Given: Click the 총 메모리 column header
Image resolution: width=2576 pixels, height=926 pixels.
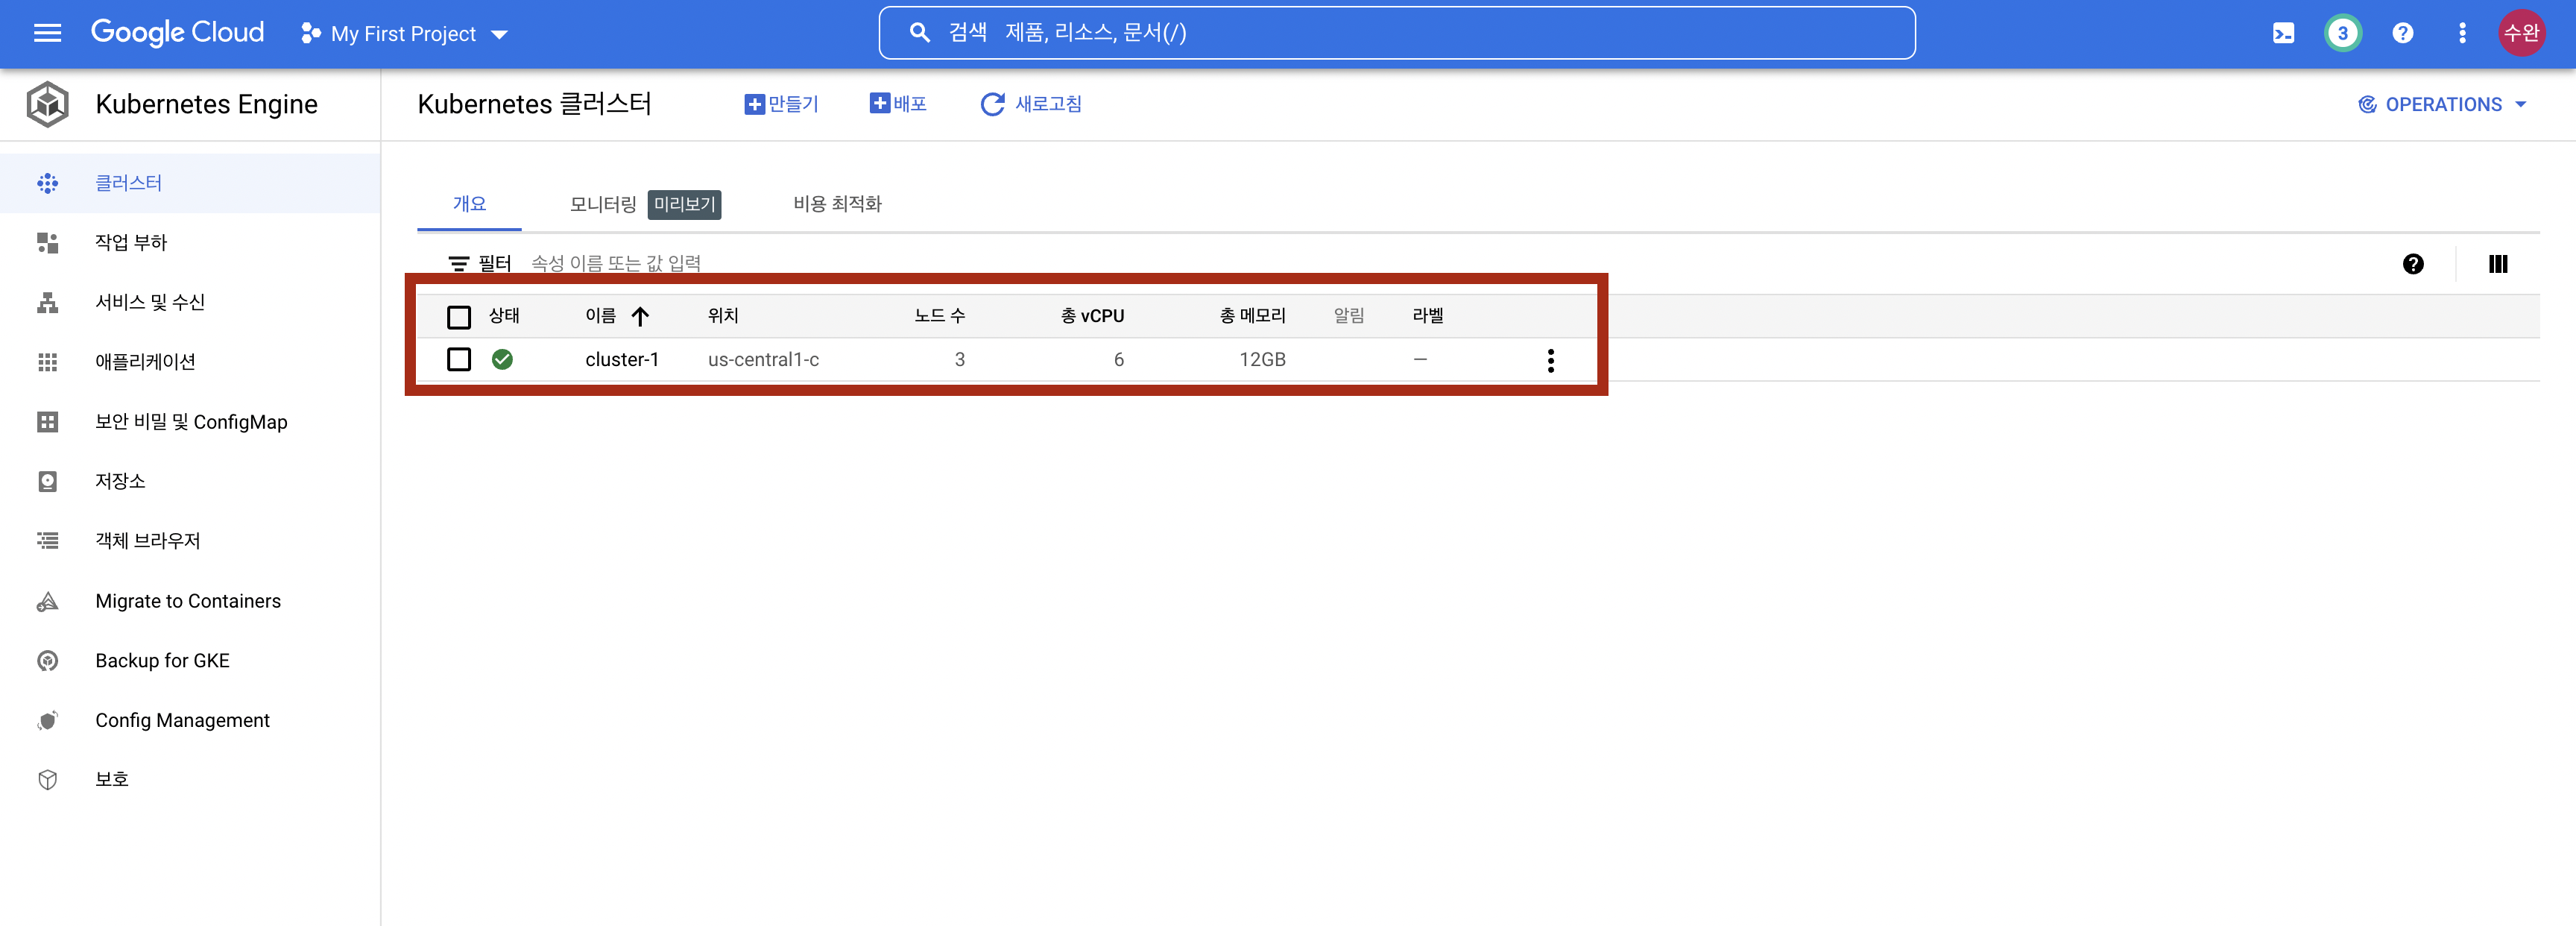Looking at the screenshot, I should click(x=1252, y=316).
